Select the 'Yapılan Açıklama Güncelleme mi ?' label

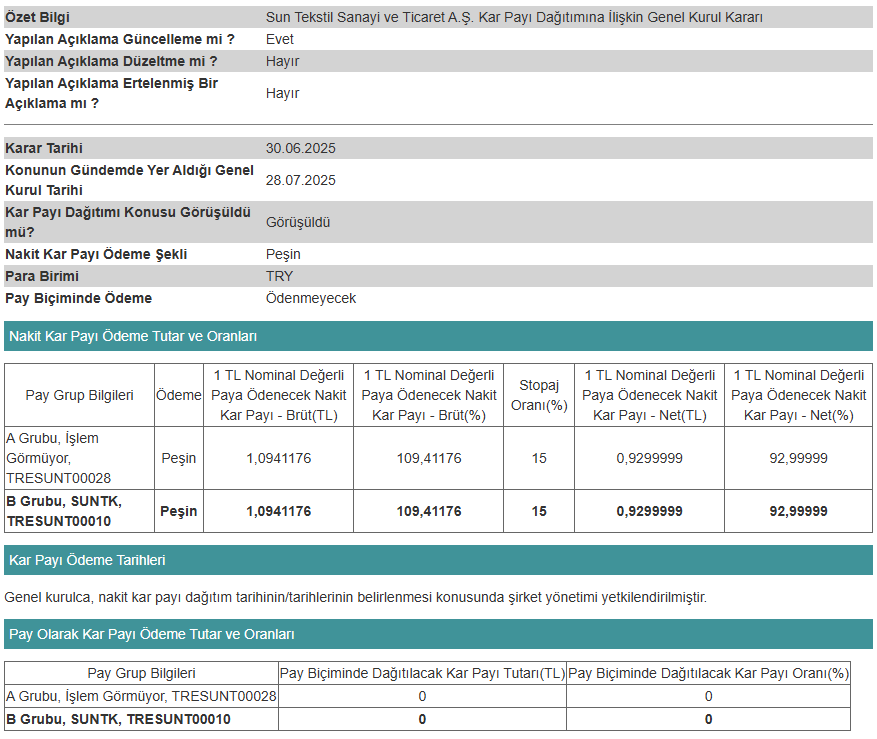tap(120, 39)
